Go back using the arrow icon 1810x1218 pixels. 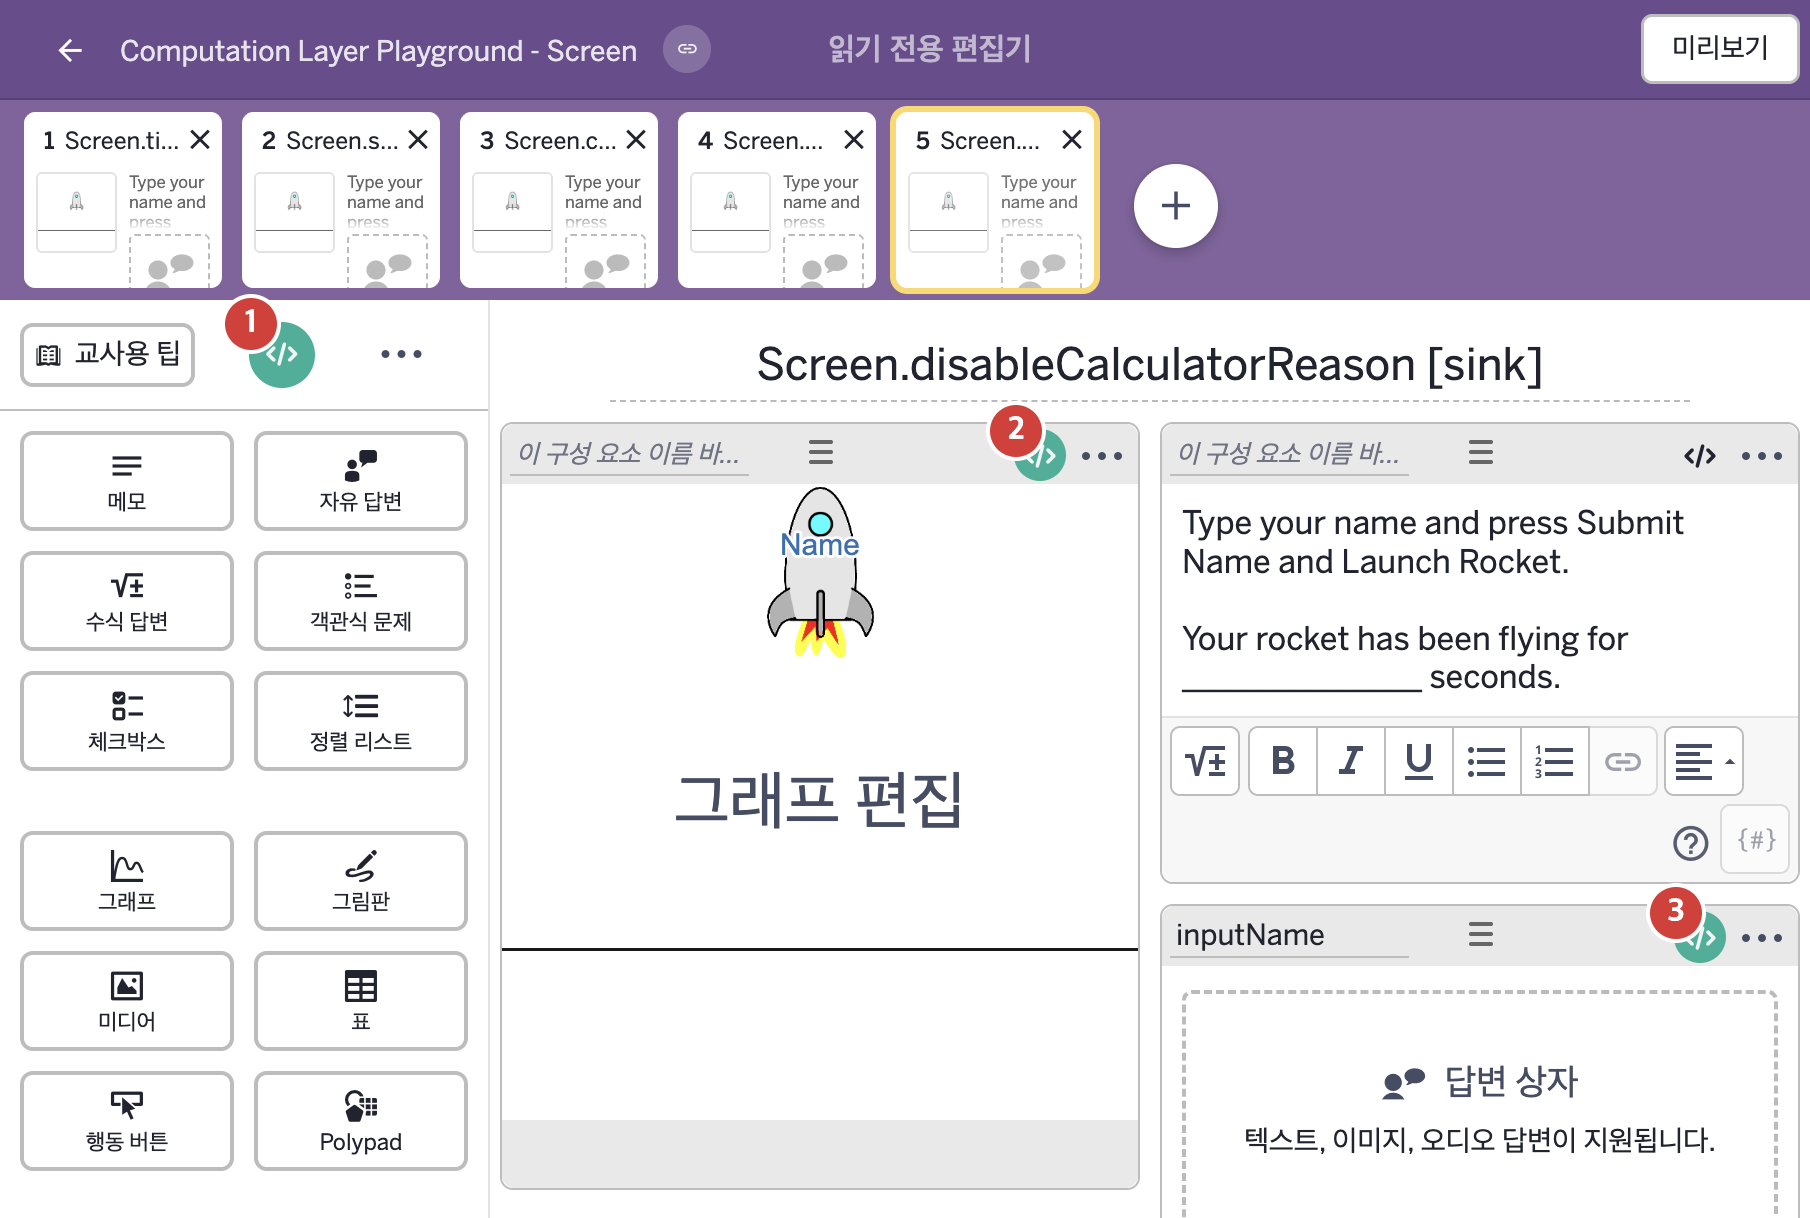(70, 50)
